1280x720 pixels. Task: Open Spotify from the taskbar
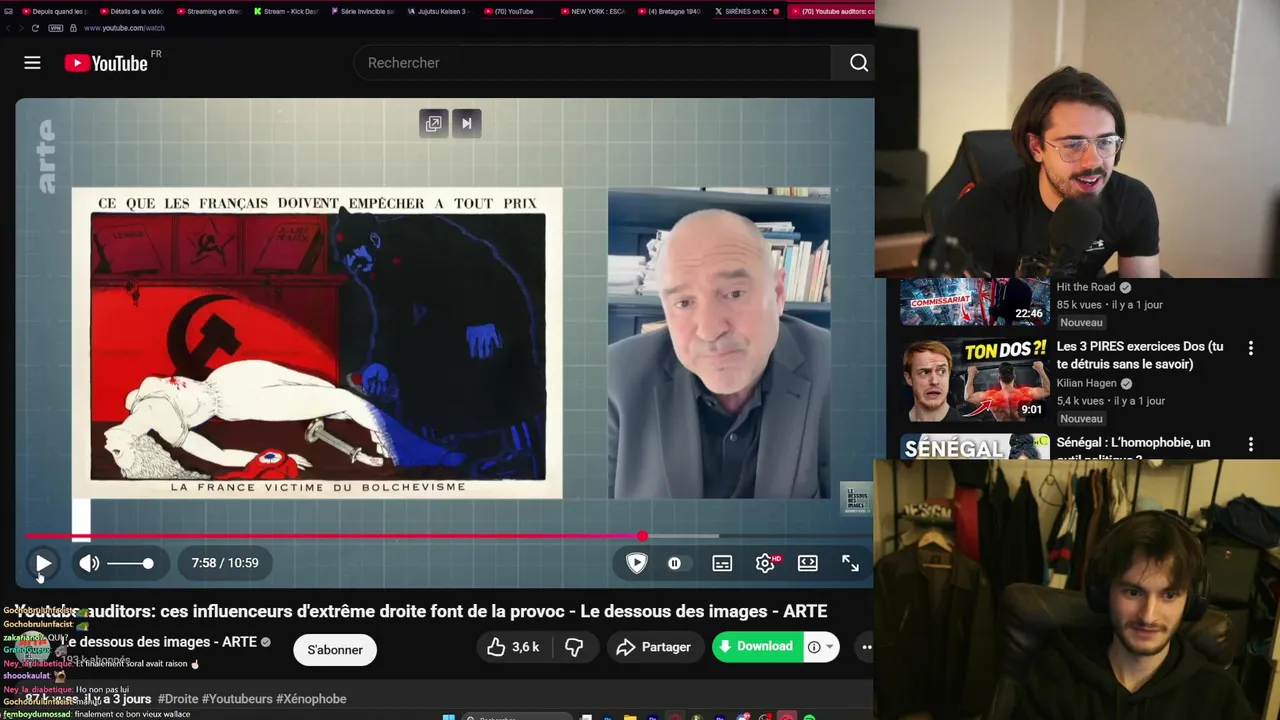[809, 717]
